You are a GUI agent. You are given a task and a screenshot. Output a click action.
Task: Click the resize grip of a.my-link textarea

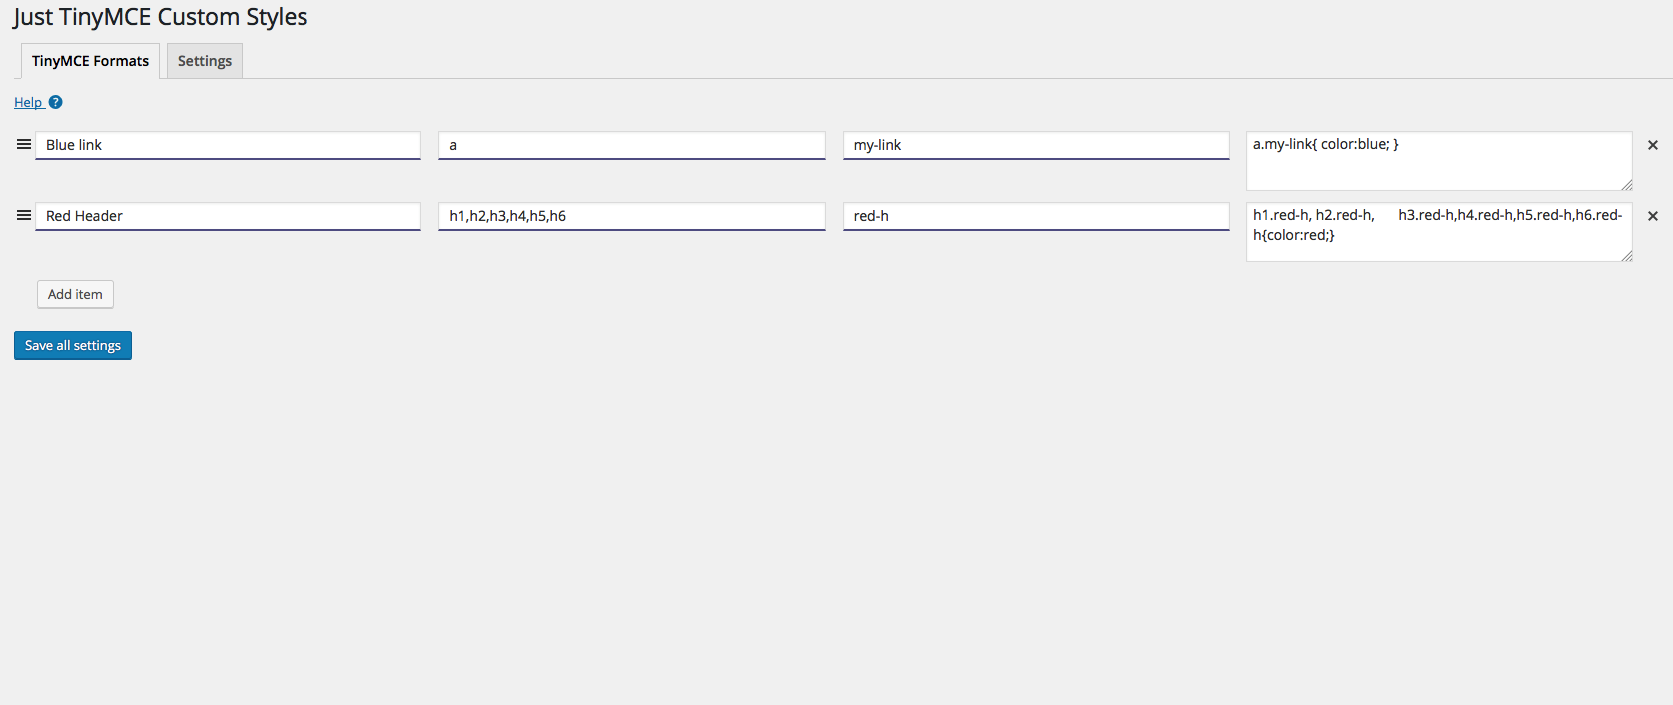click(x=1627, y=185)
